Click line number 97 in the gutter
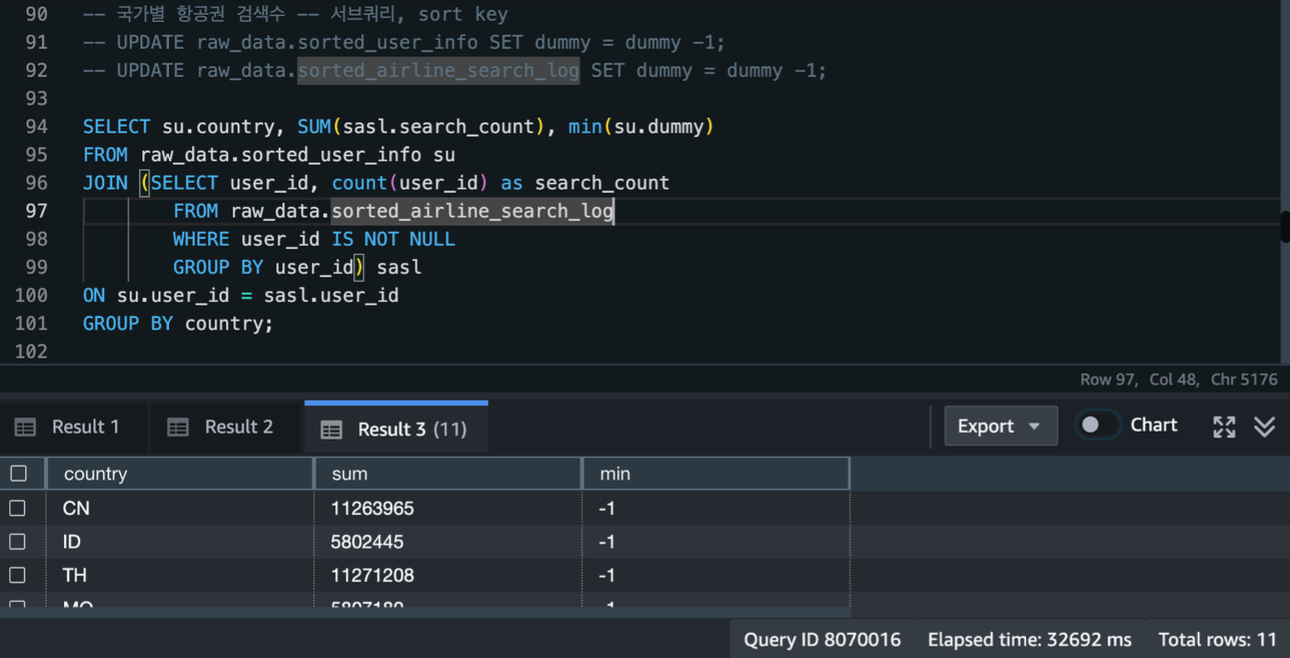The height and width of the screenshot is (658, 1290). point(36,211)
